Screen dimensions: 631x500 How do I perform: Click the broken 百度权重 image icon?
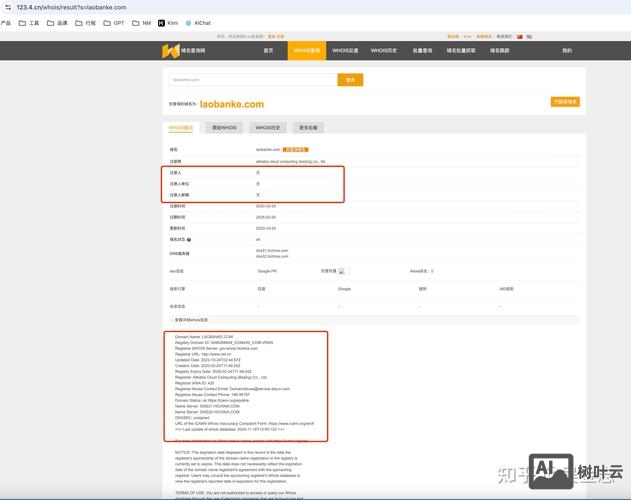[342, 270]
